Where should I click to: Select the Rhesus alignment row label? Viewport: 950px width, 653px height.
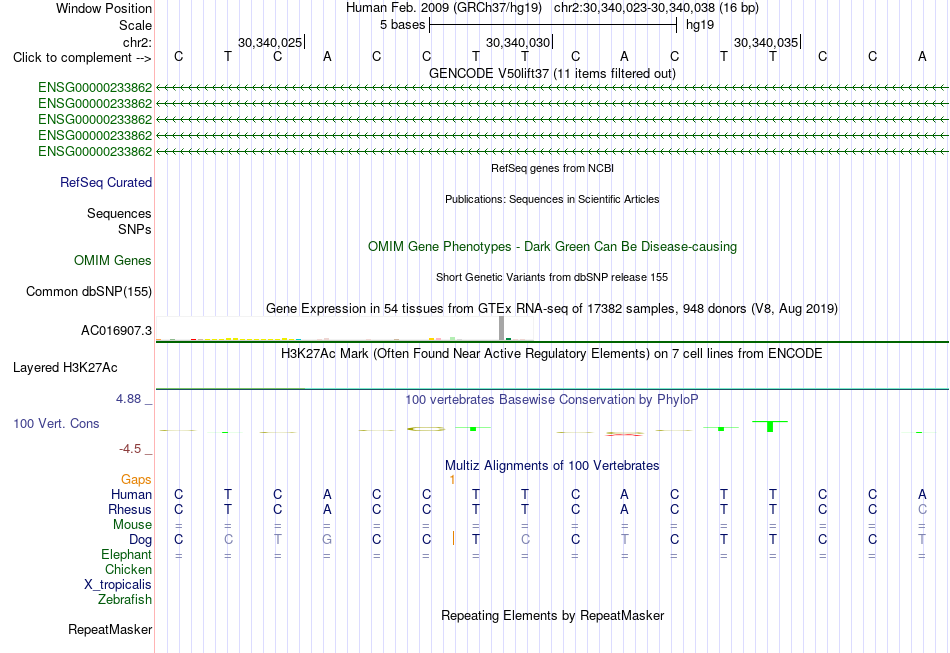tap(130, 509)
